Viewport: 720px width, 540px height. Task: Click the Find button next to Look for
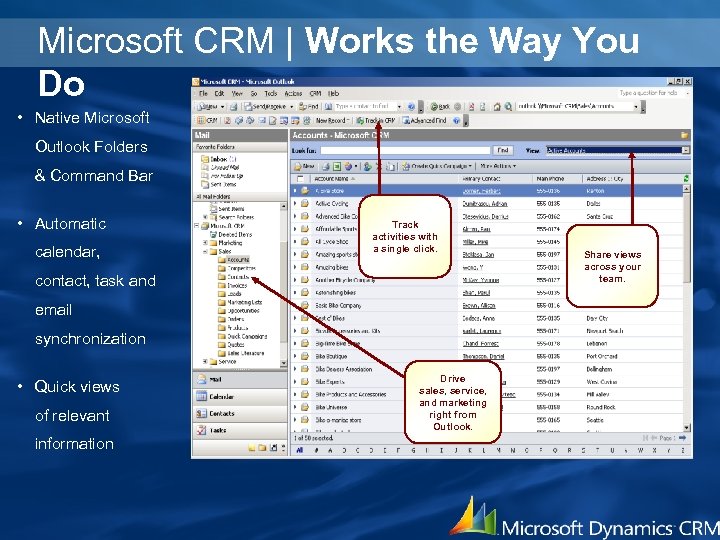[503, 150]
